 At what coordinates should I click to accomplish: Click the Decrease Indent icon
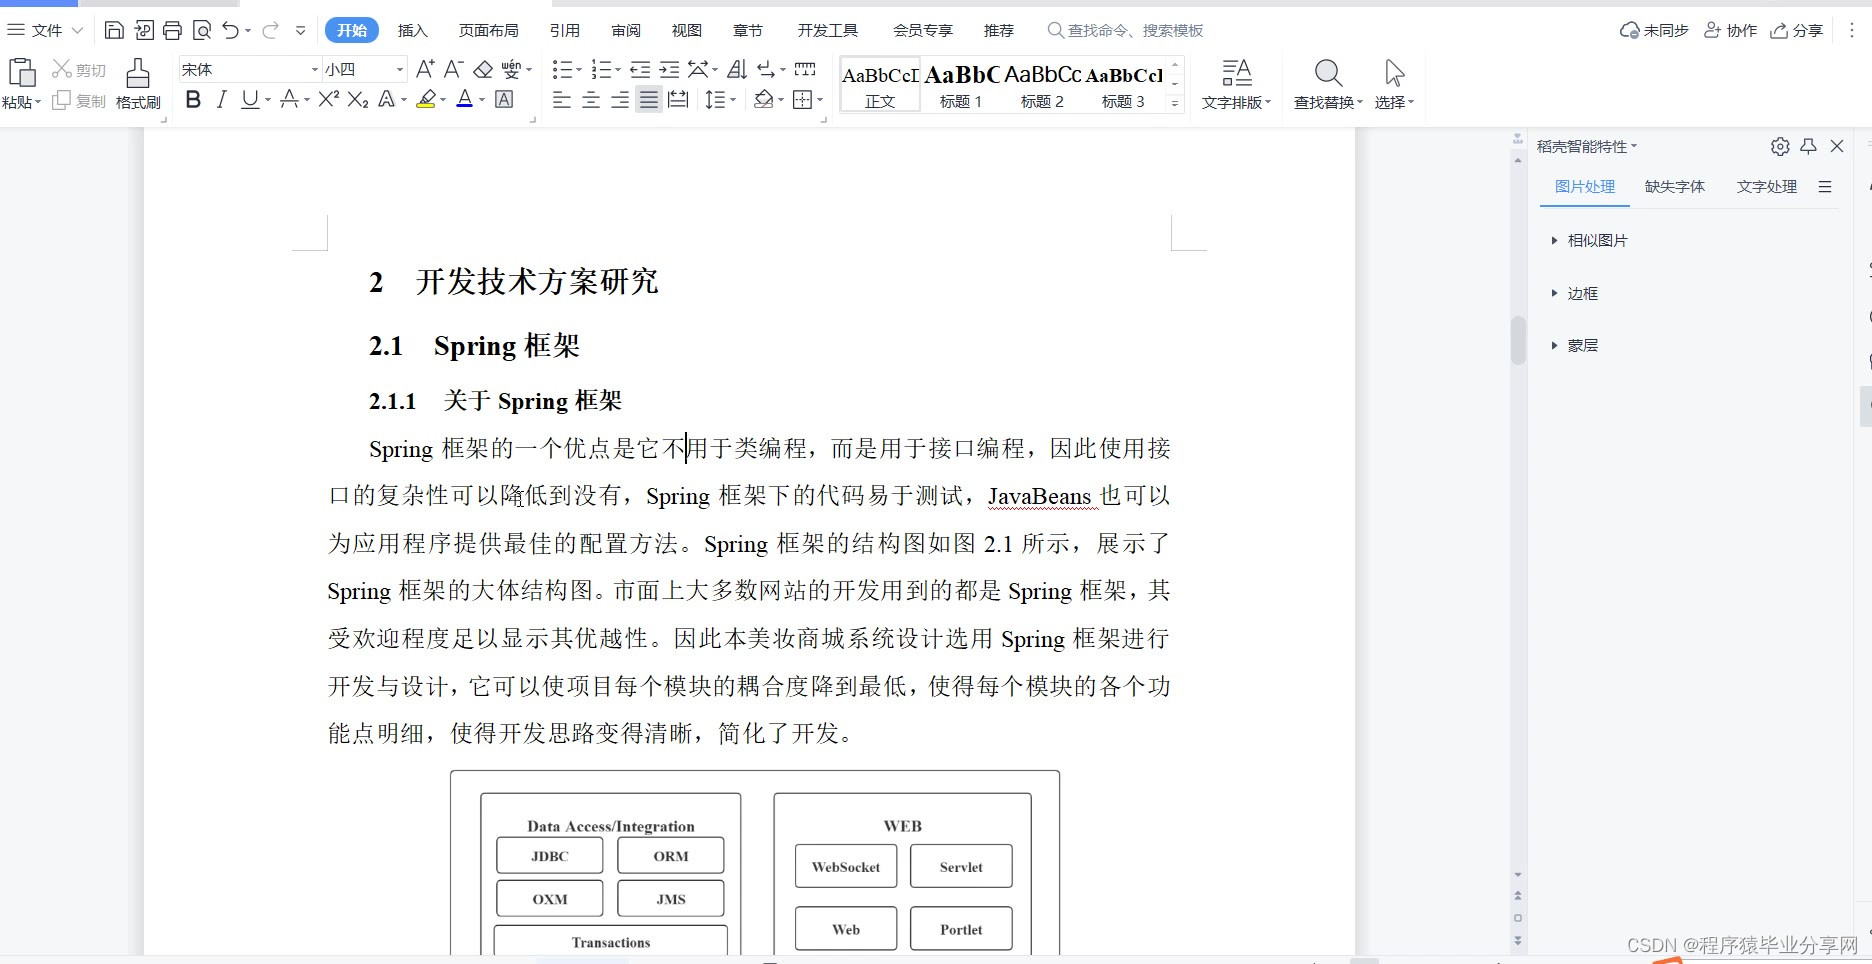(x=640, y=69)
